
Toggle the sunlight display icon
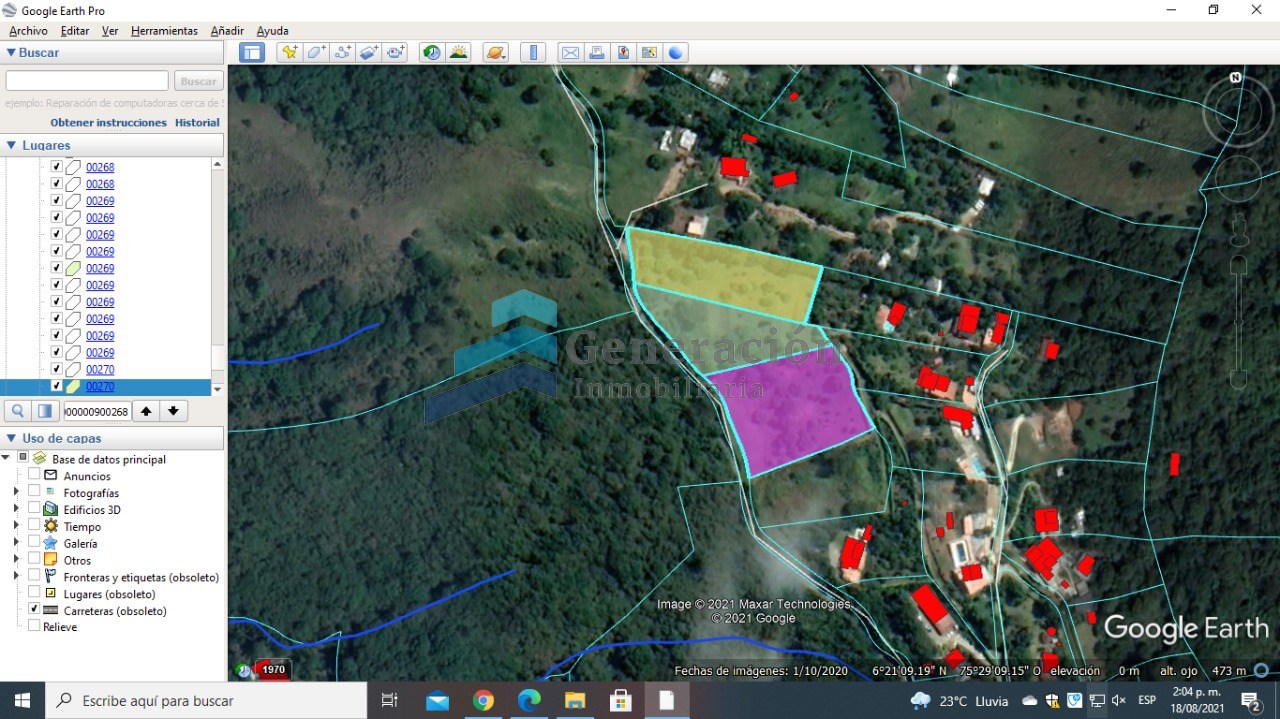(459, 53)
